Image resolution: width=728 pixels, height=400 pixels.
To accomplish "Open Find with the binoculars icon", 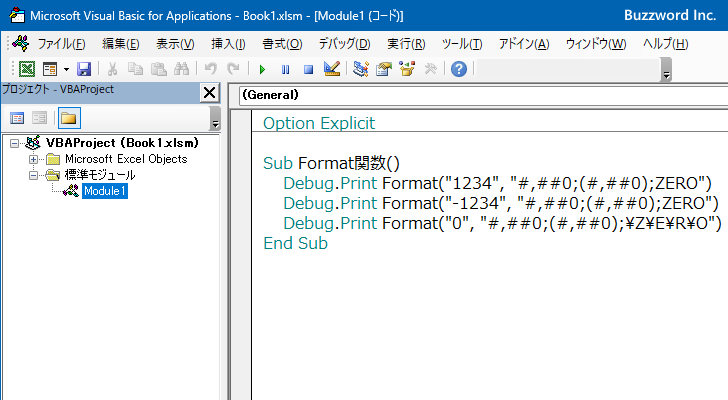I will 182,70.
